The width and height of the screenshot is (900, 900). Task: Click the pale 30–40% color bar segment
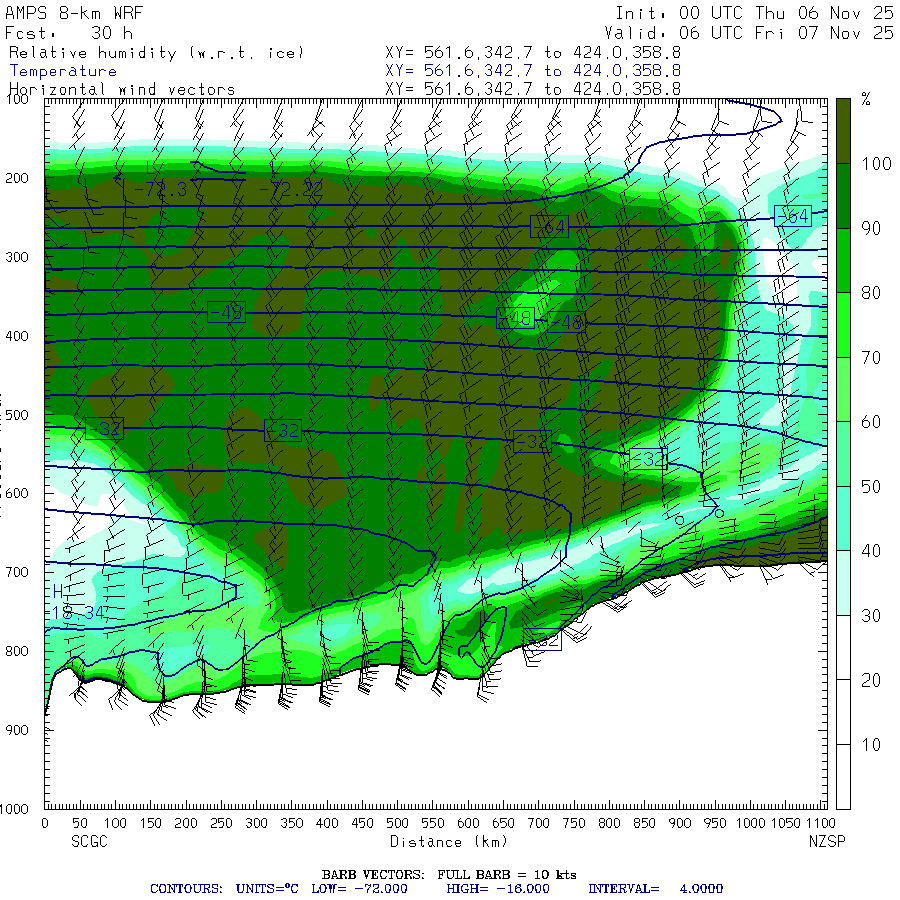click(x=843, y=583)
